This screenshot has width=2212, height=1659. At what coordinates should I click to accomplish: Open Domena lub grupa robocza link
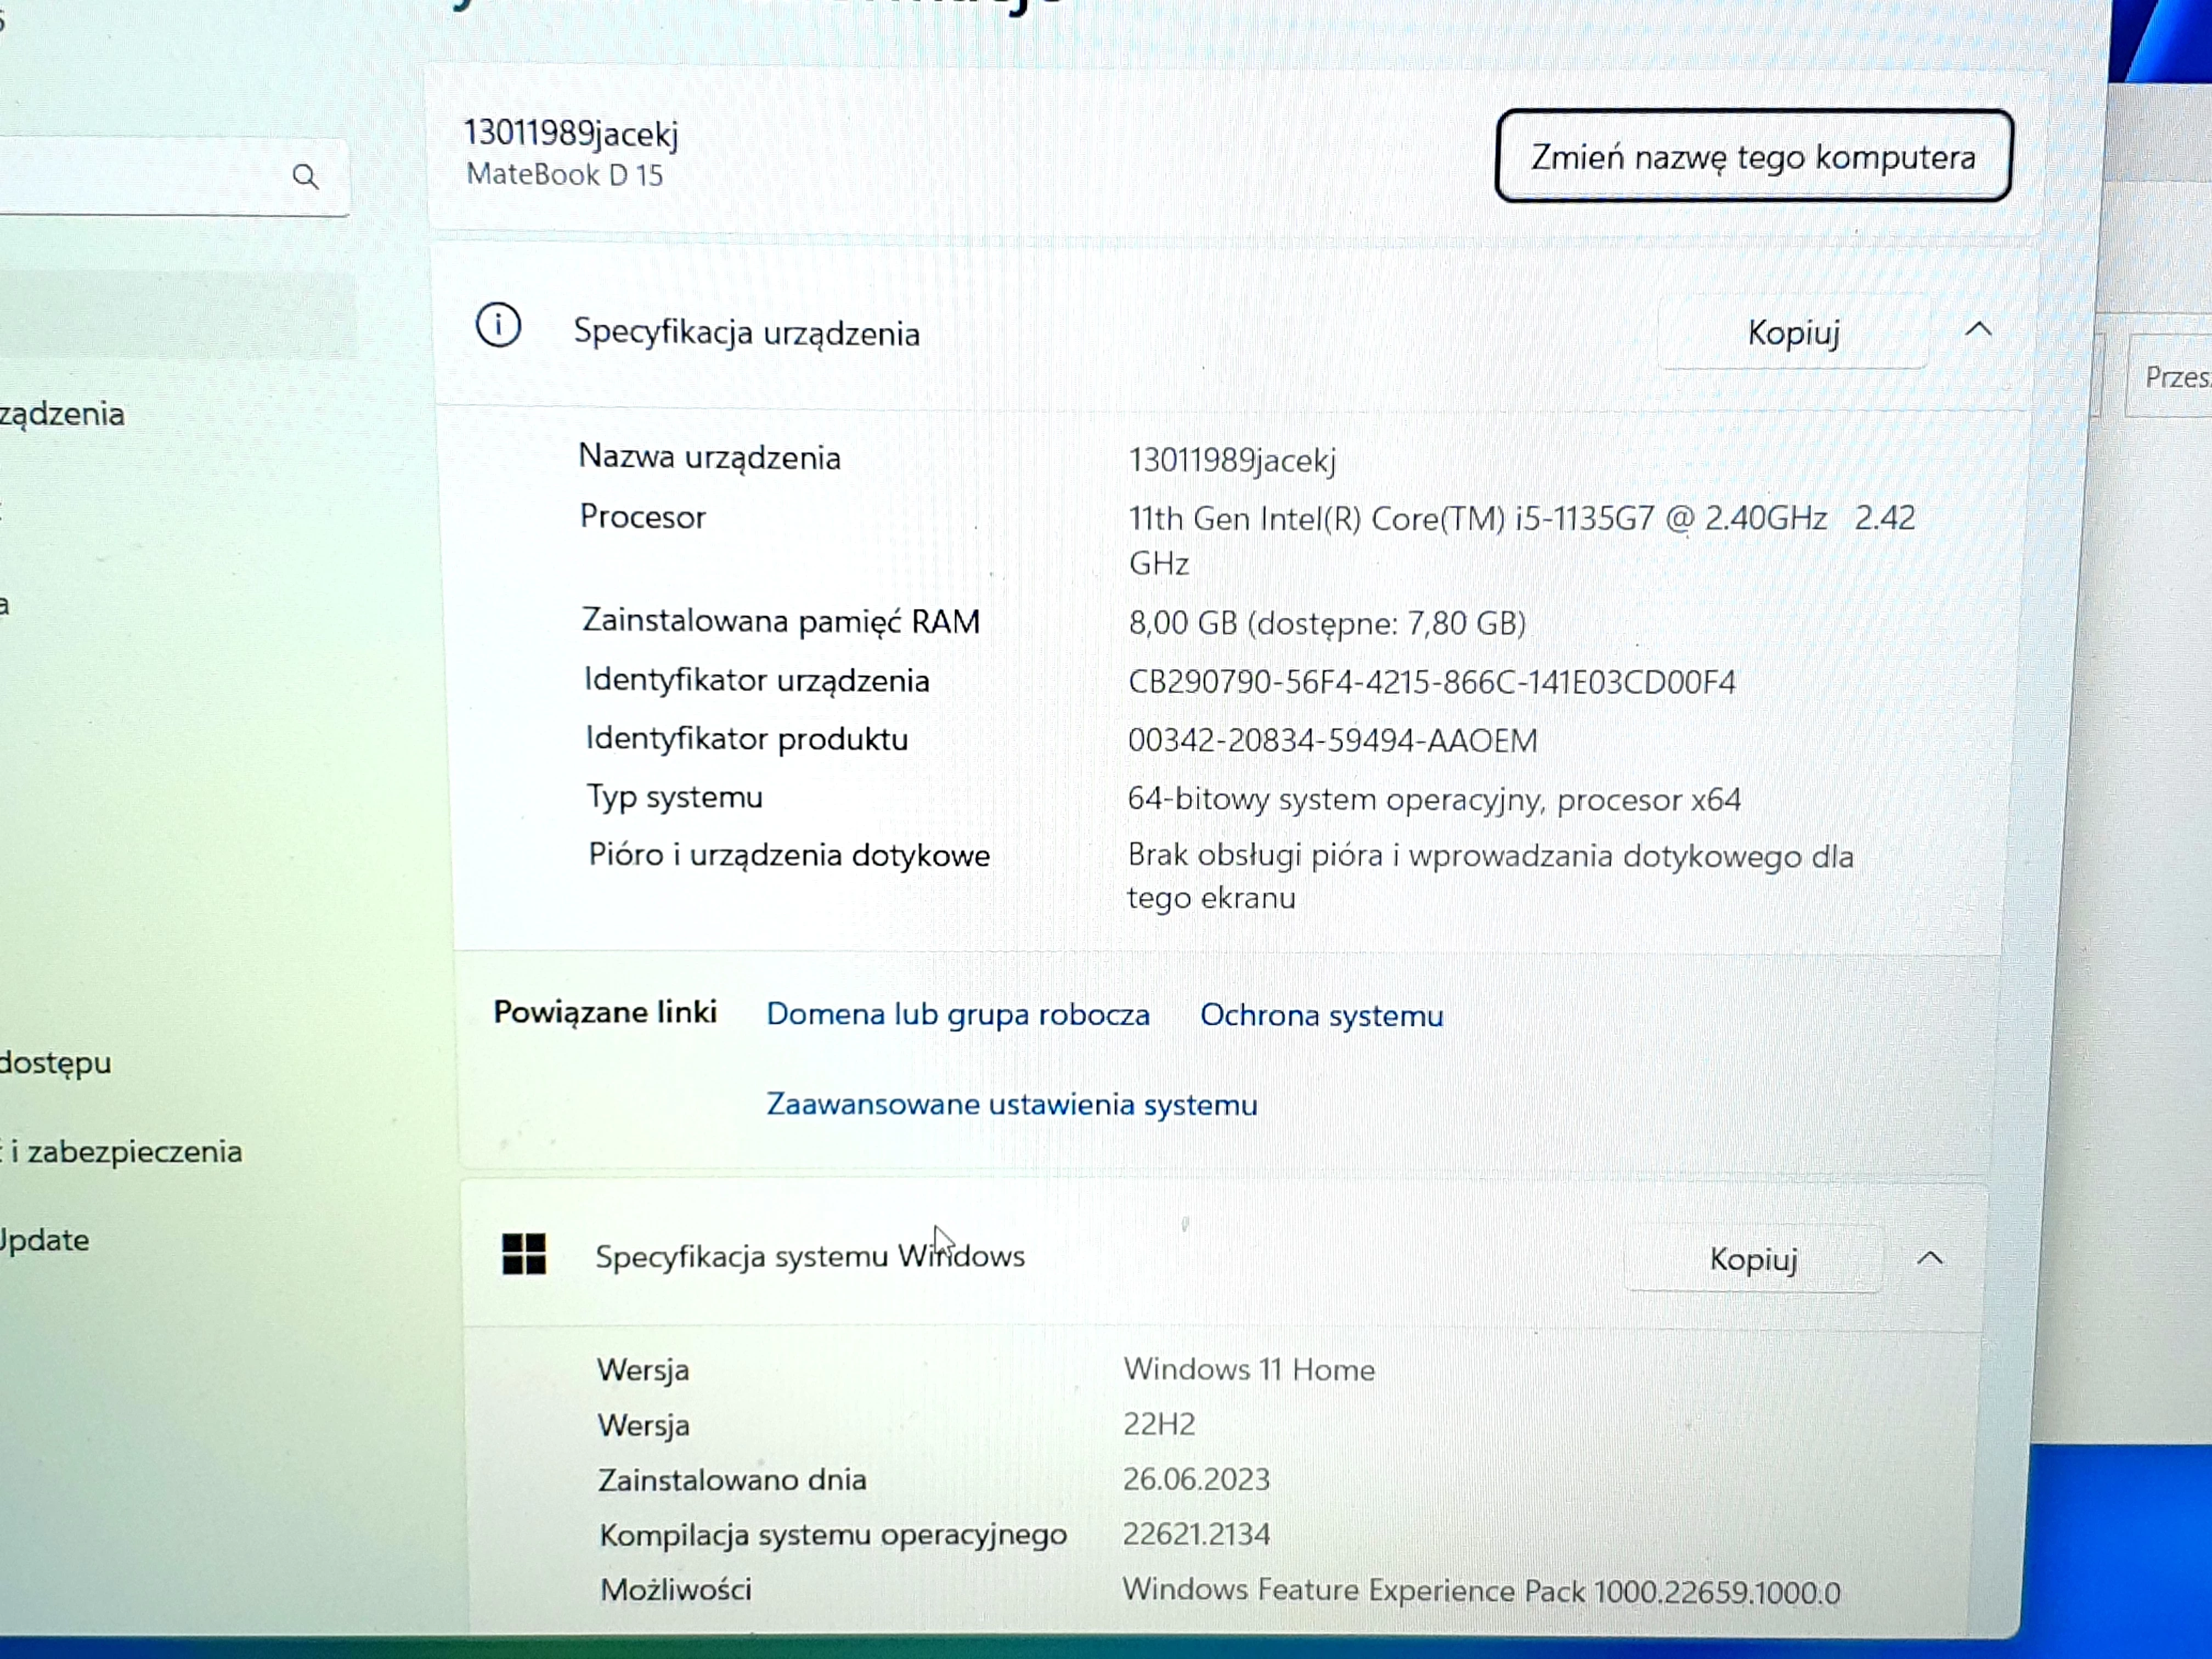tap(958, 1014)
